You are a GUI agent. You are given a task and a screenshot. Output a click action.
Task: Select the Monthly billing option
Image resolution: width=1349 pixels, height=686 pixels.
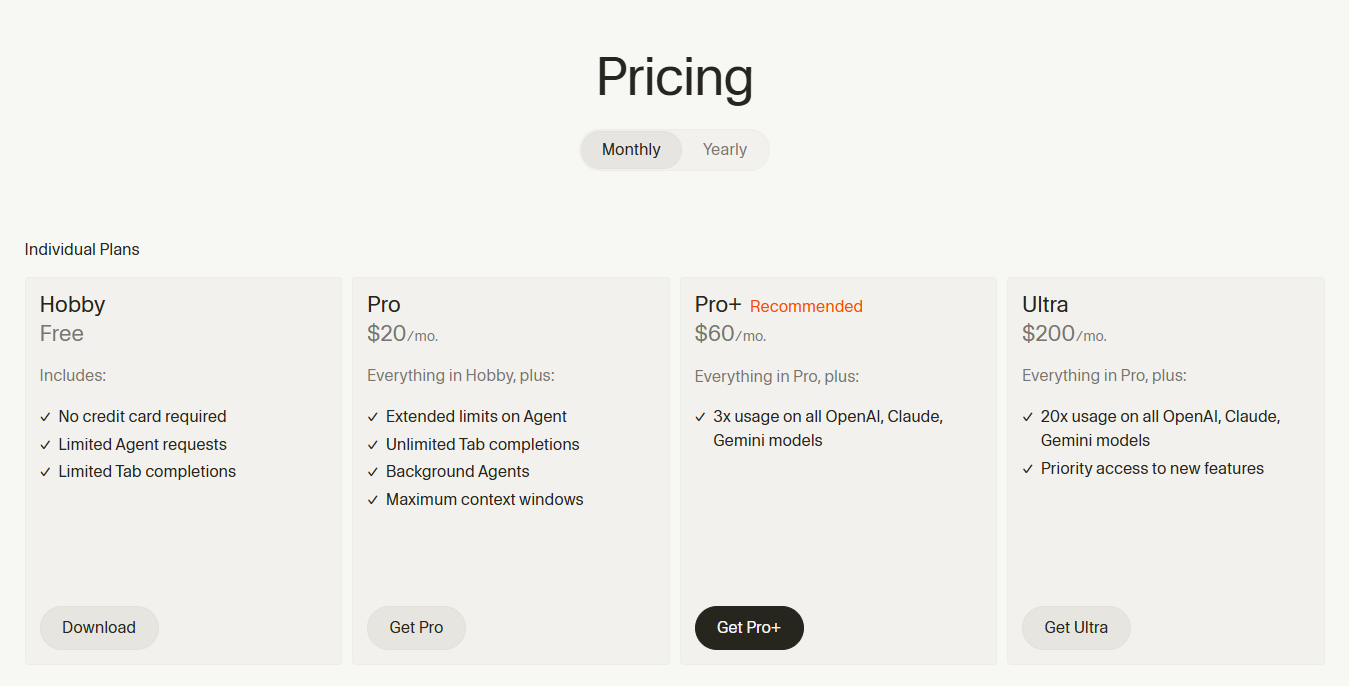coord(631,150)
